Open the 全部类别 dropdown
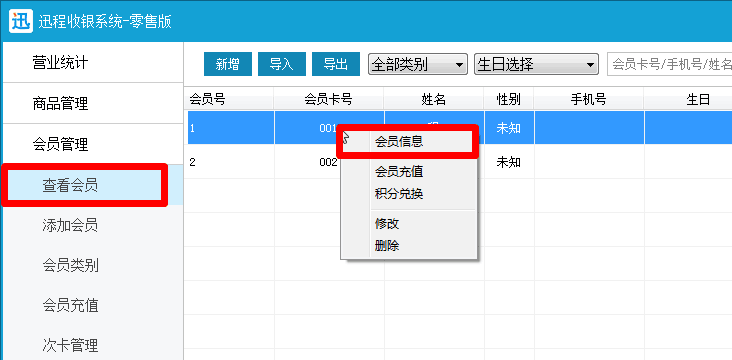732x360 pixels. coord(418,64)
